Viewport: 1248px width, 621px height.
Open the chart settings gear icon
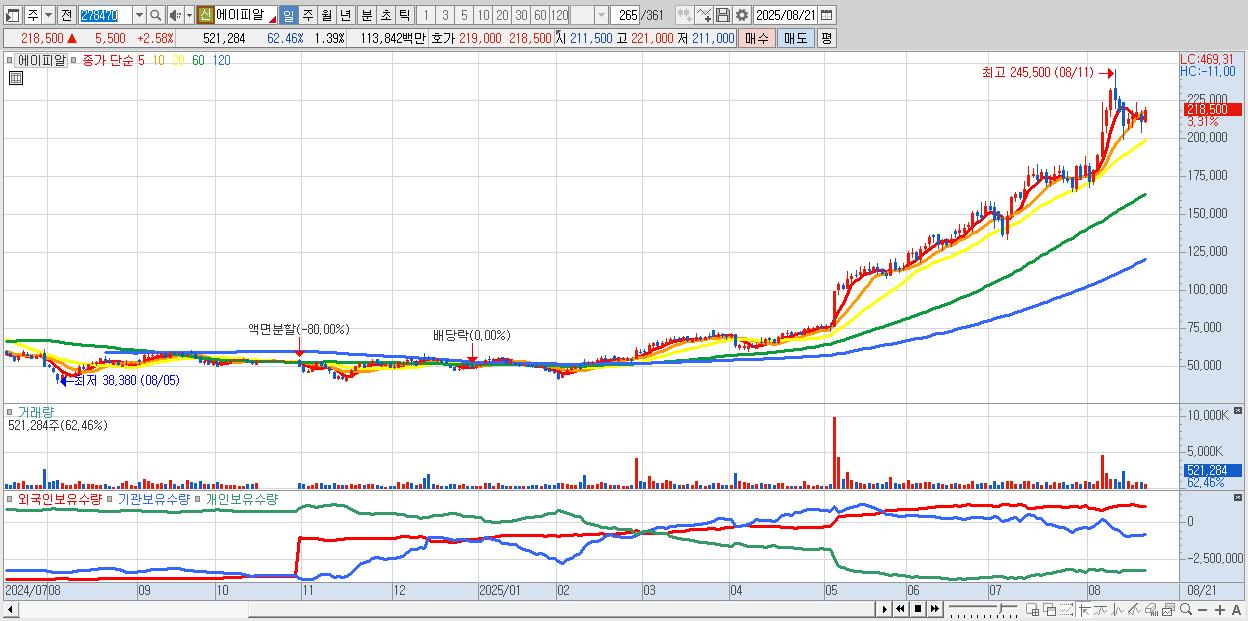point(741,15)
